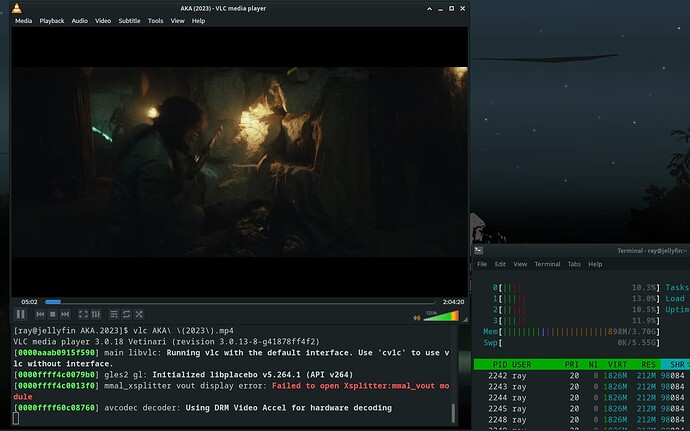Sort htop by PRI column
690x431 pixels.
pyautogui.click(x=572, y=365)
